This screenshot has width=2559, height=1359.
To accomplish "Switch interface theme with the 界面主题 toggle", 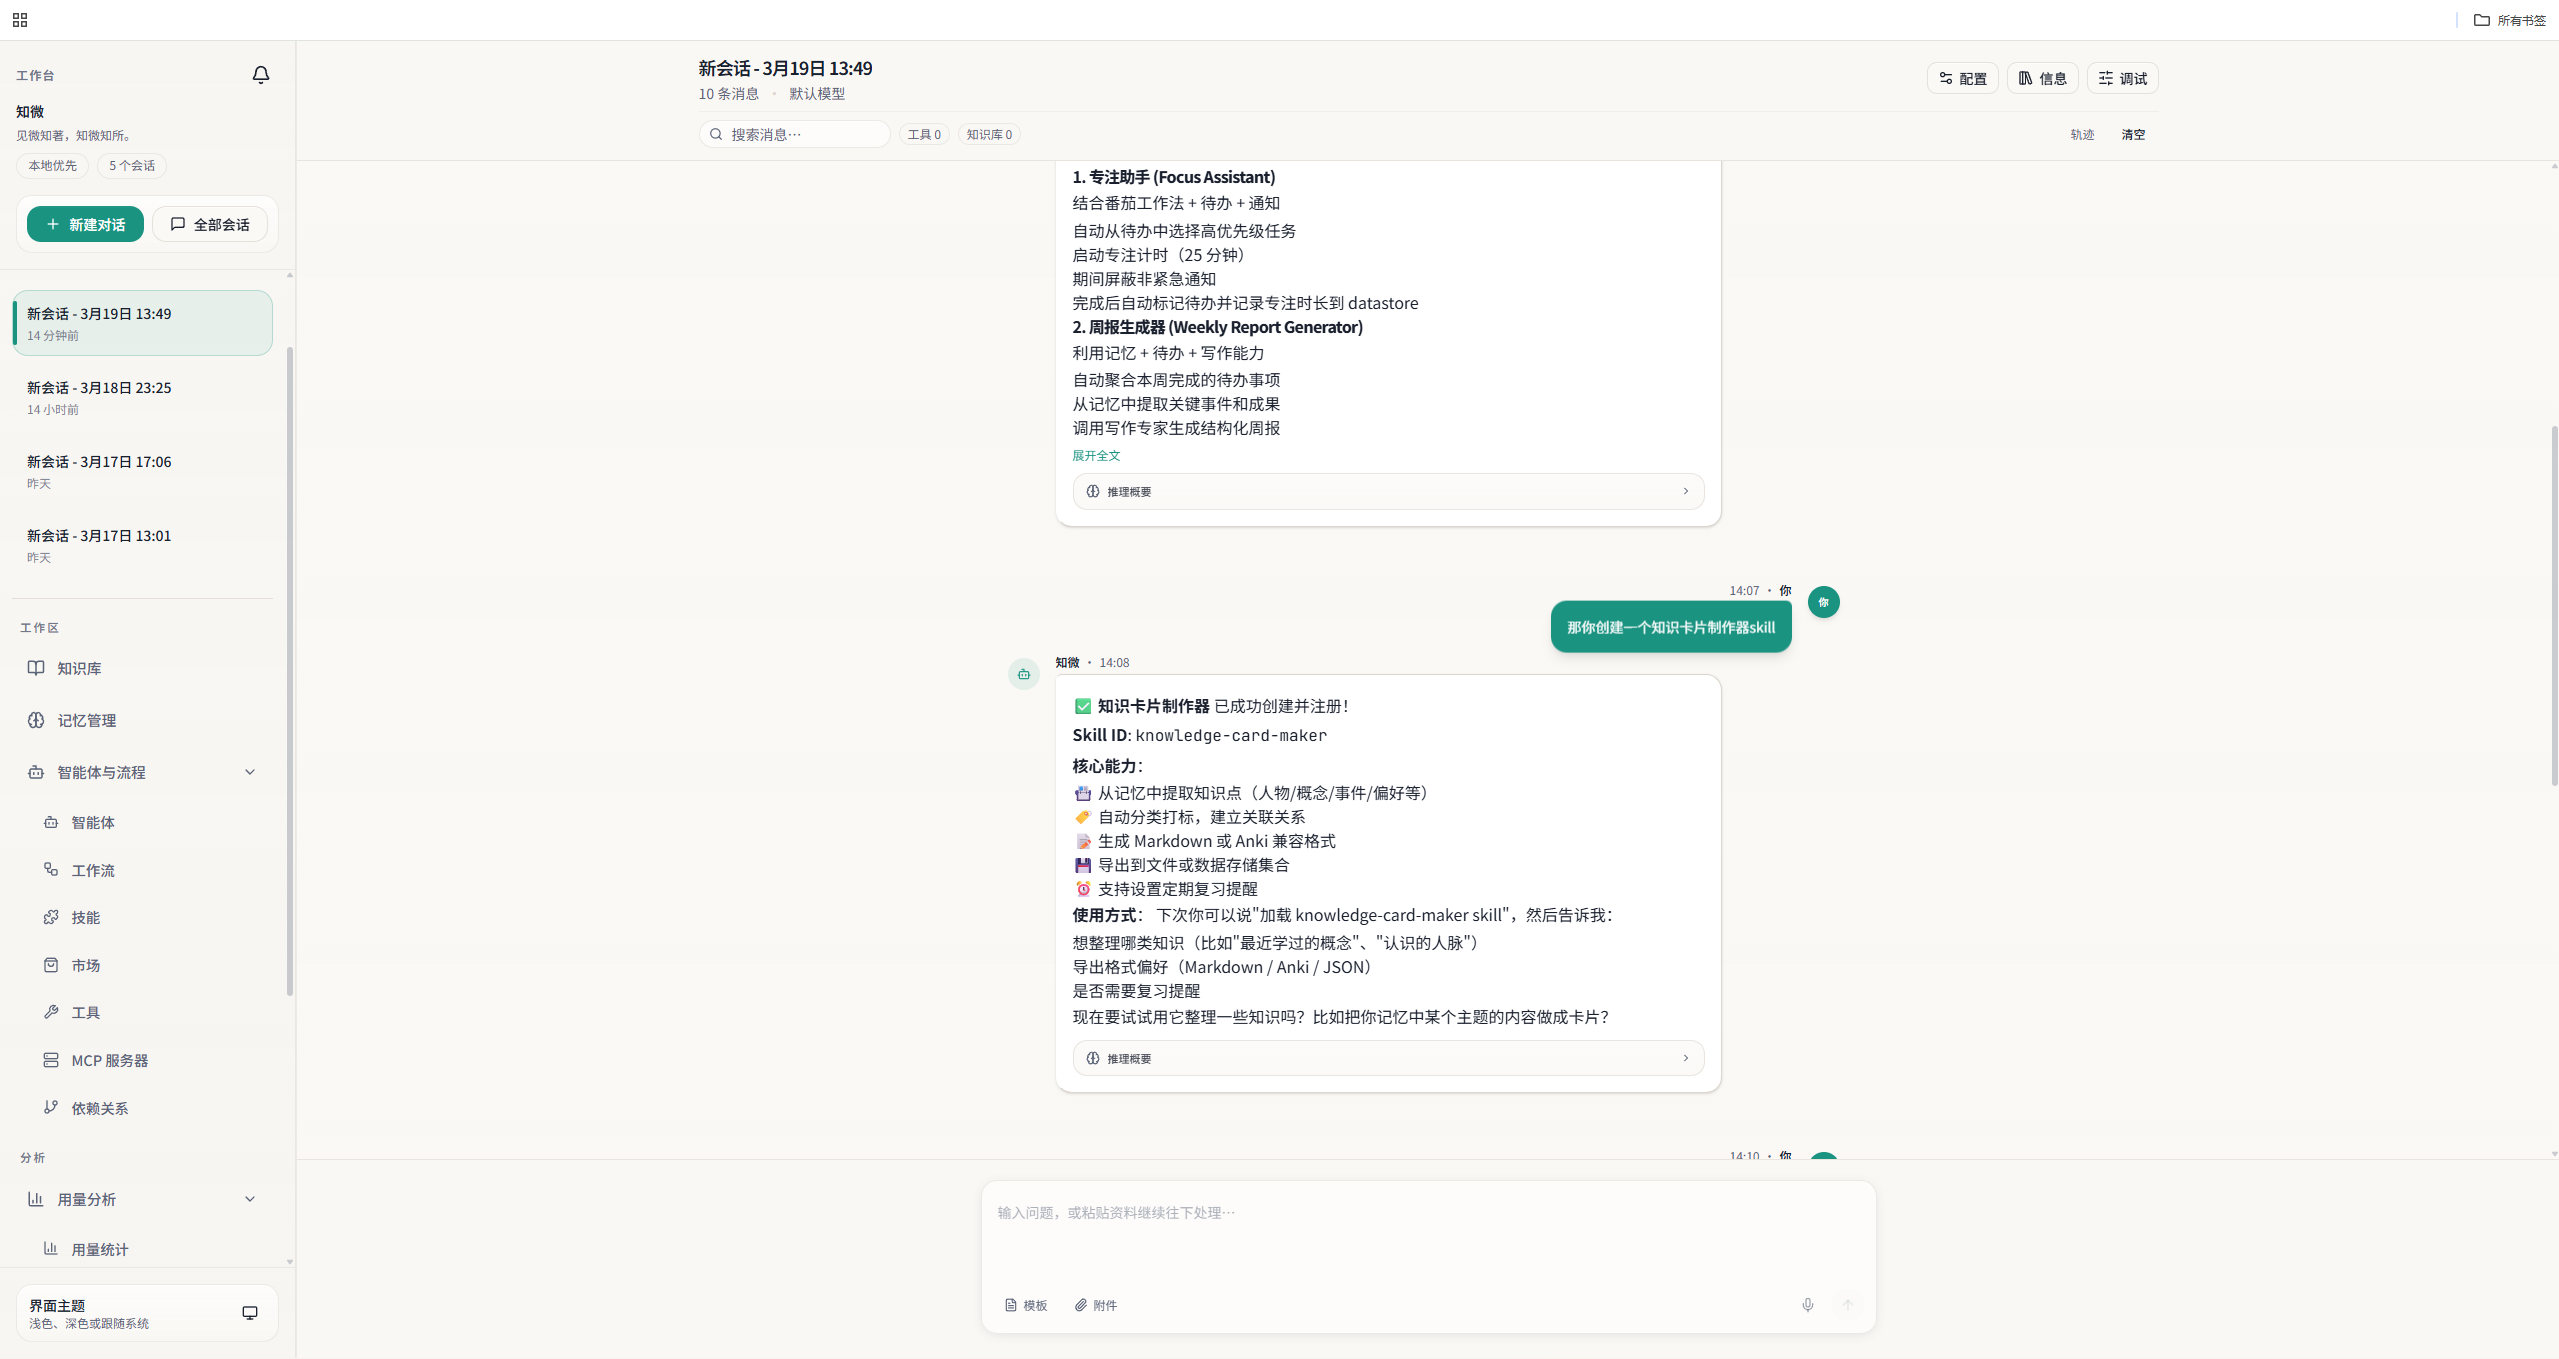I will (249, 1312).
